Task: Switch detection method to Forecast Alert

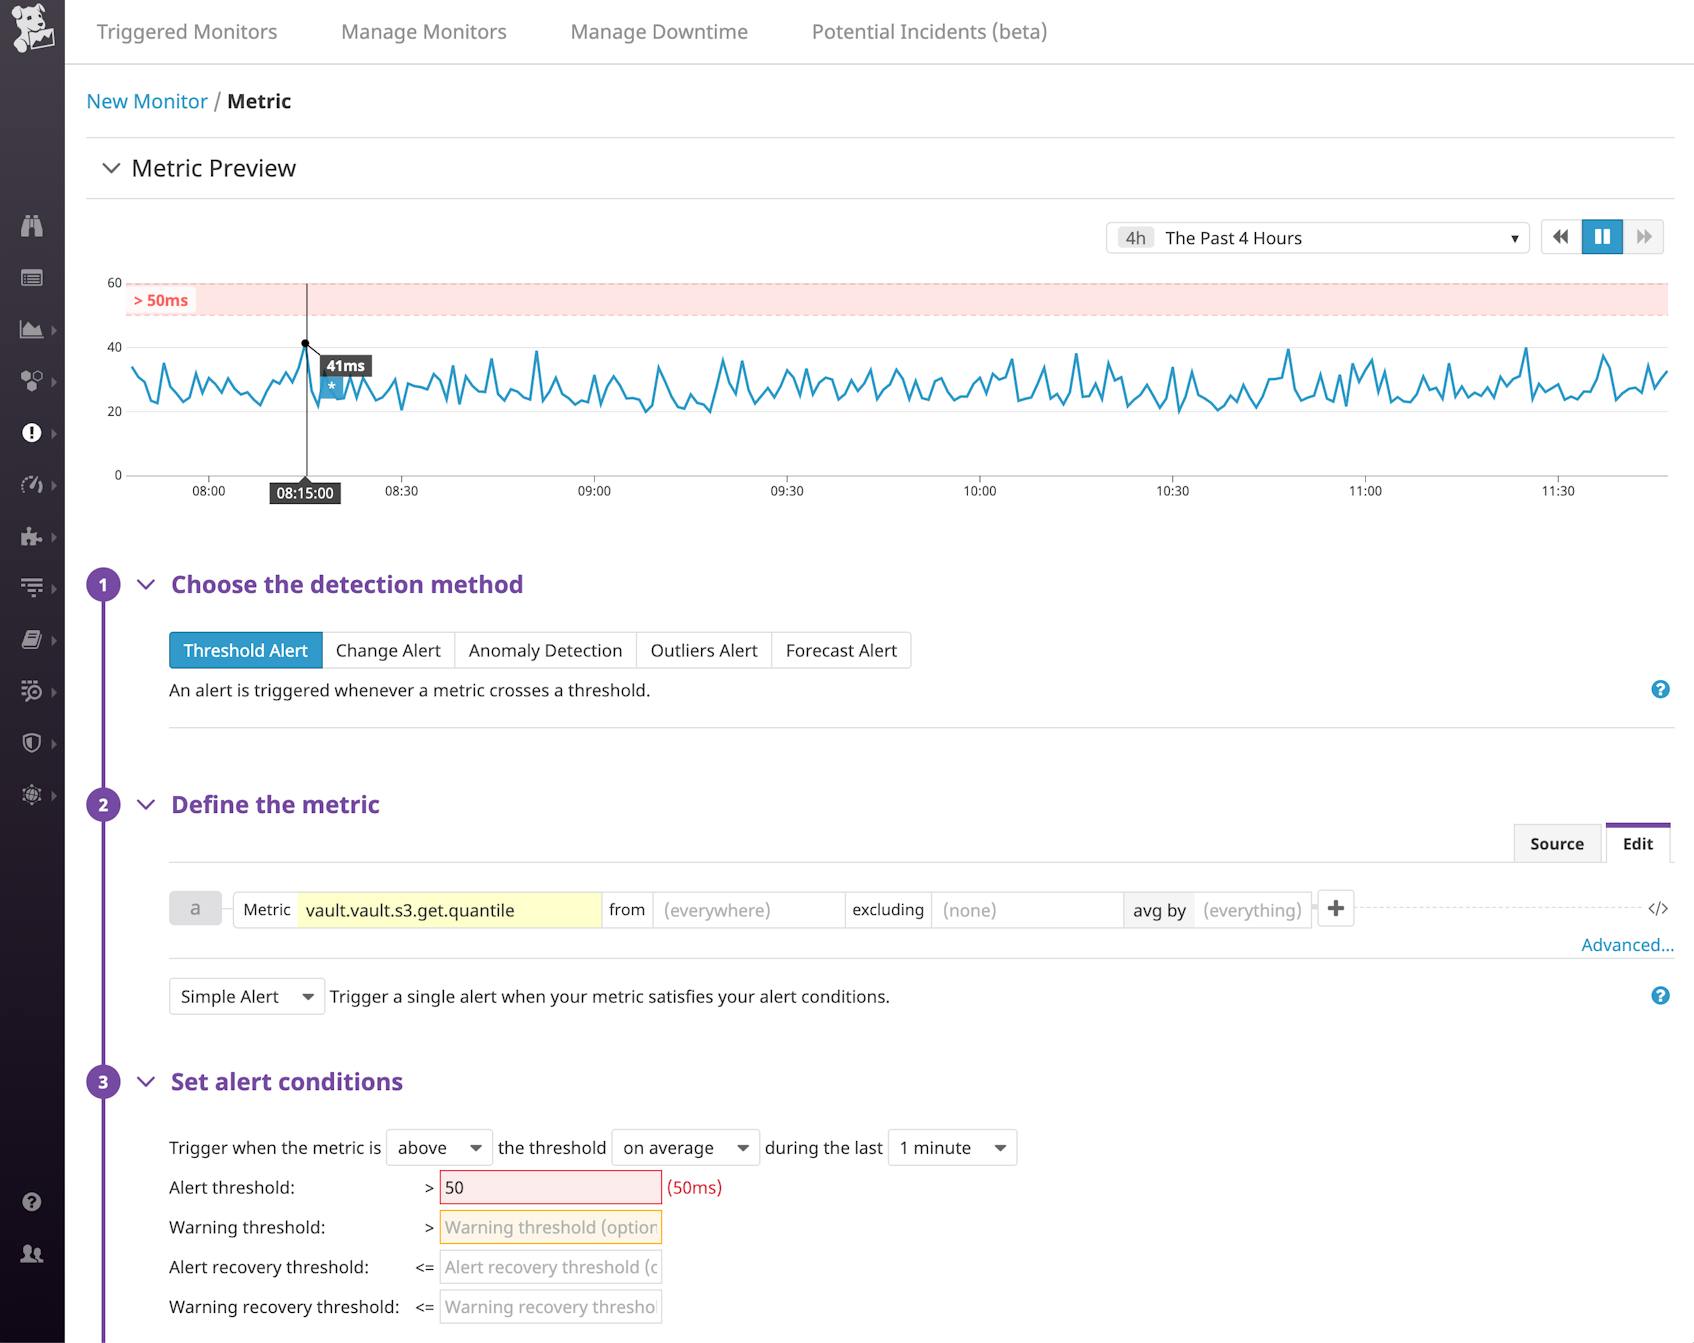Action: click(x=841, y=650)
